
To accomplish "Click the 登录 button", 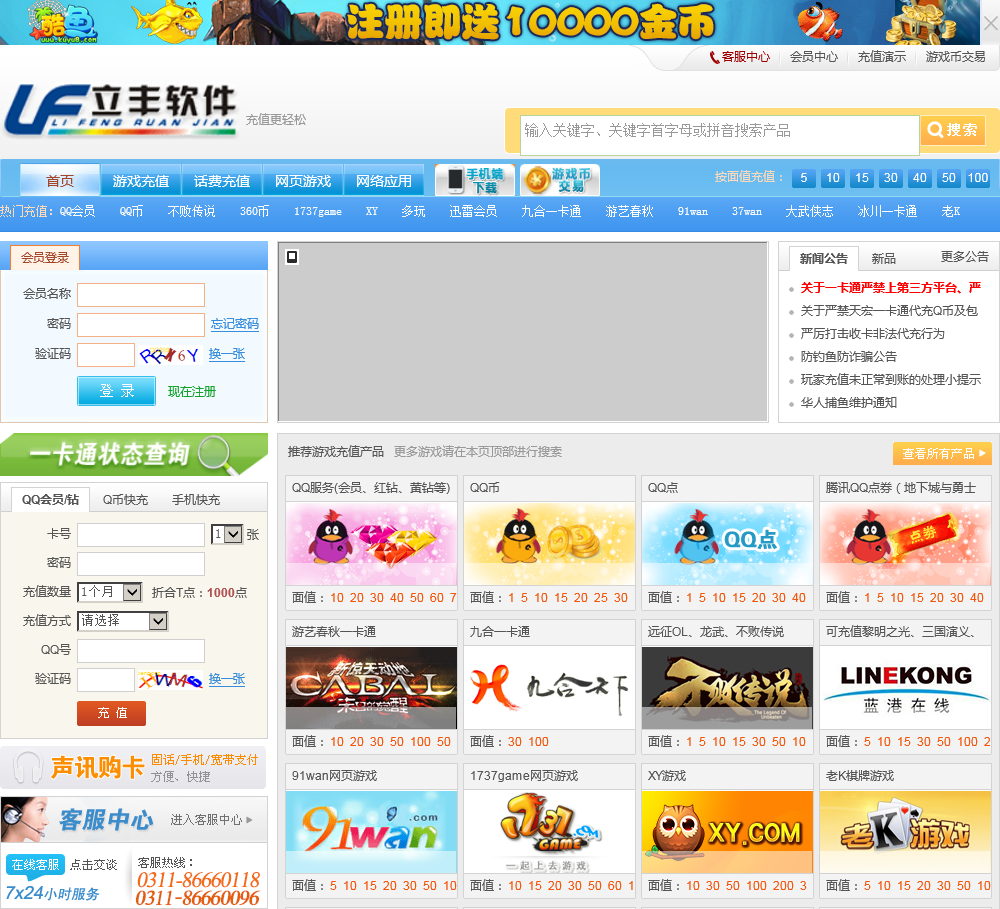I will click(117, 390).
